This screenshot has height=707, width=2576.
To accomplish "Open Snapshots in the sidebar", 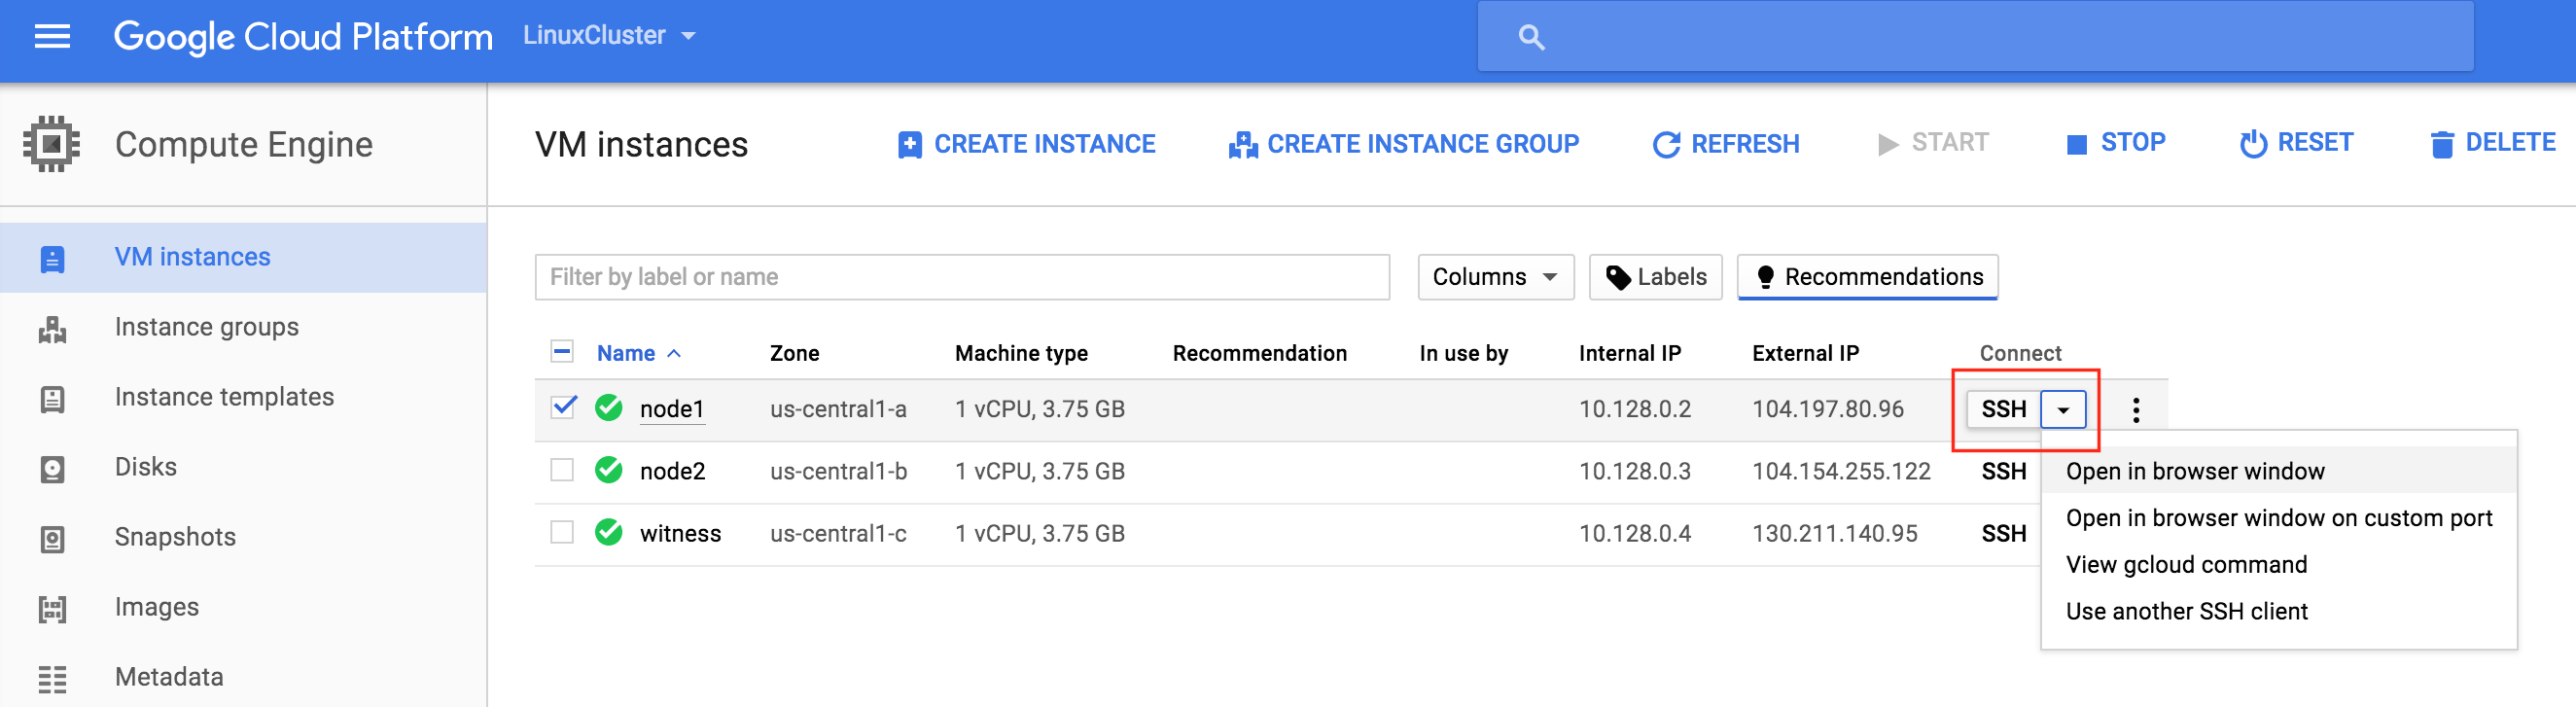I will (x=175, y=537).
